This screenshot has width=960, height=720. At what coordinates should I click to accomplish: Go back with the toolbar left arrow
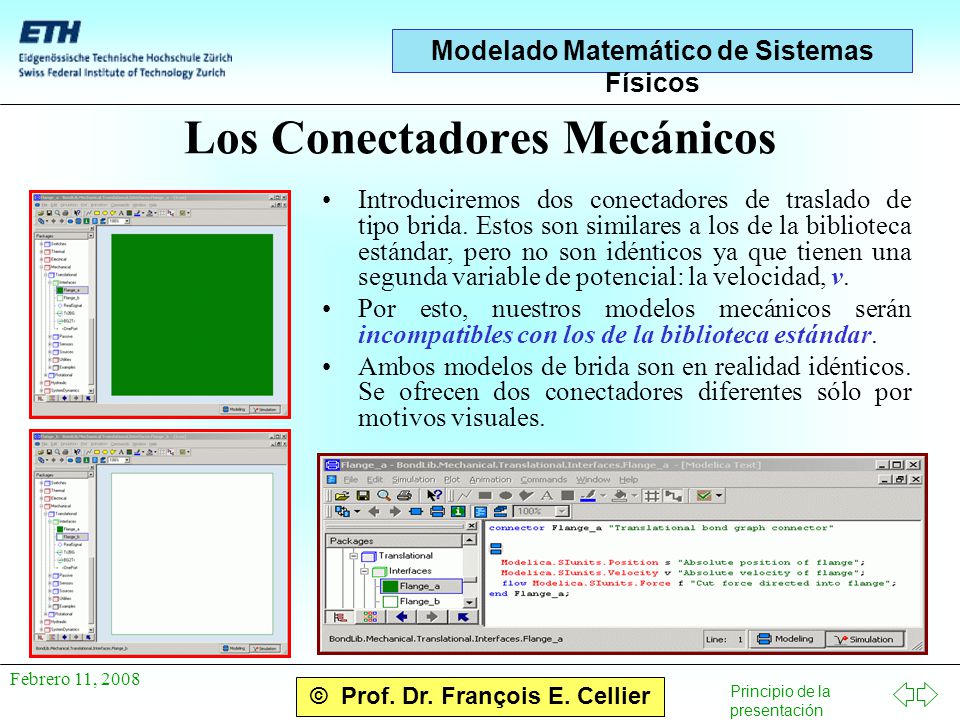[x=374, y=511]
